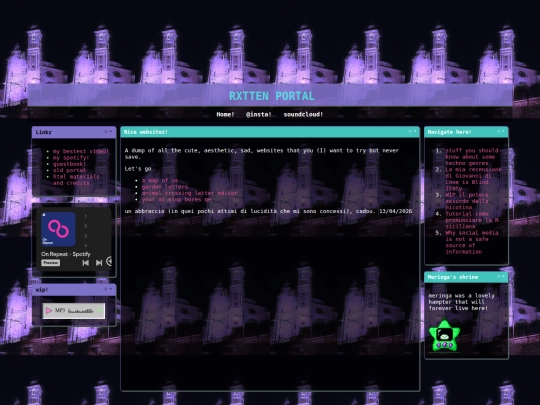Click the x icon on Linkz panel

(111, 132)
